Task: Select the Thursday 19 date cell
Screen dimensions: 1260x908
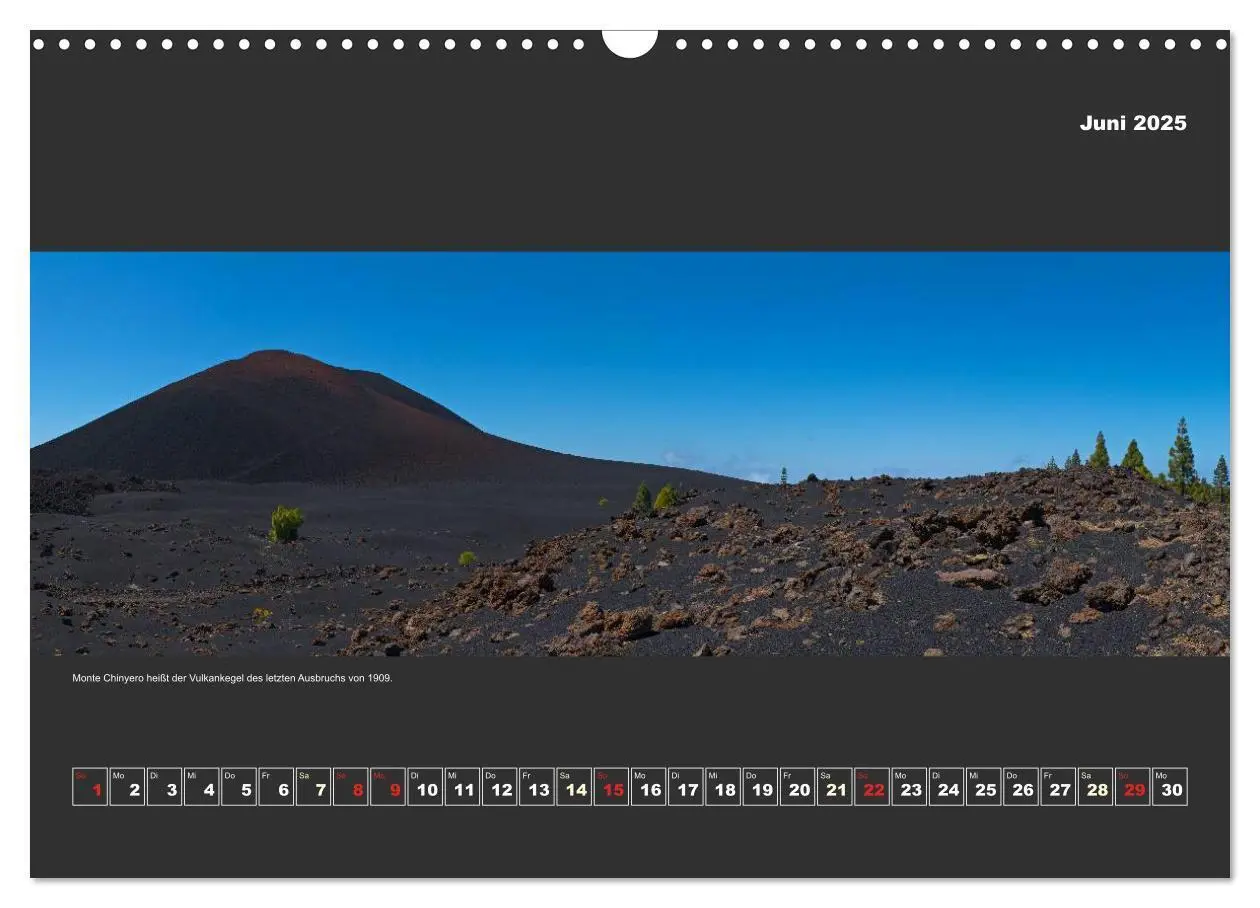Action: pyautogui.click(x=760, y=786)
